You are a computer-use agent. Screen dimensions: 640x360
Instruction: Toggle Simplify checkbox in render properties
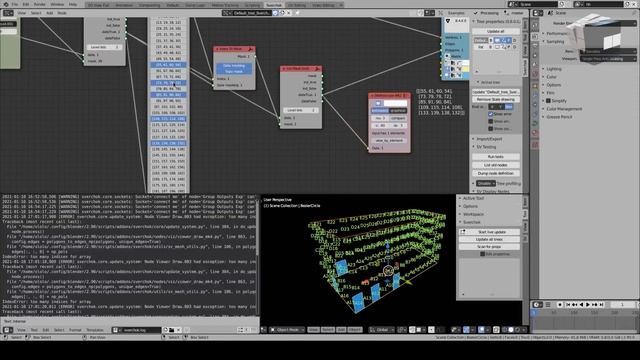point(548,100)
